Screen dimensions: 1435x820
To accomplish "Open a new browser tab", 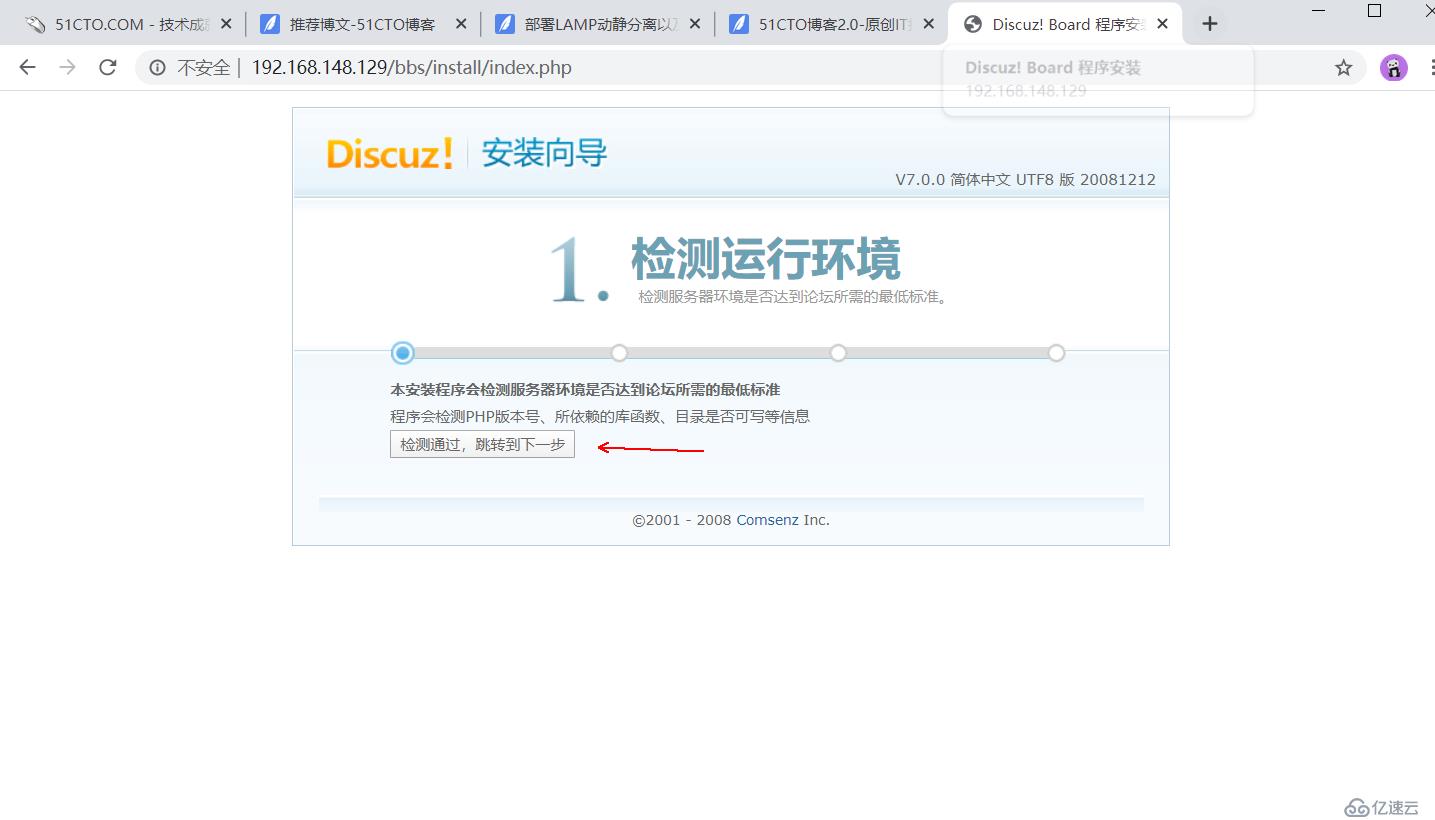I will tap(1210, 24).
